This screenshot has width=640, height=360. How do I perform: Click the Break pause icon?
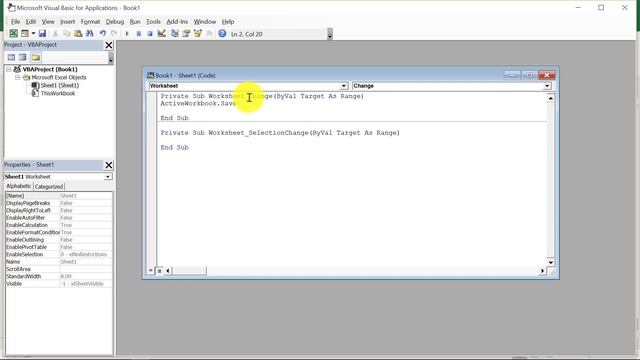pyautogui.click(x=139, y=33)
